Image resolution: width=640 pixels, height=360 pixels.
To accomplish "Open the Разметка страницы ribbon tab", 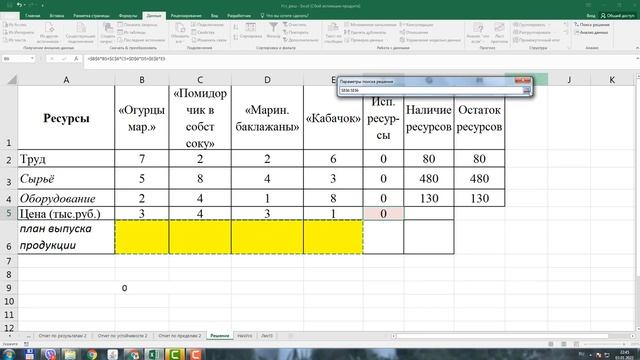I will pos(91,16).
